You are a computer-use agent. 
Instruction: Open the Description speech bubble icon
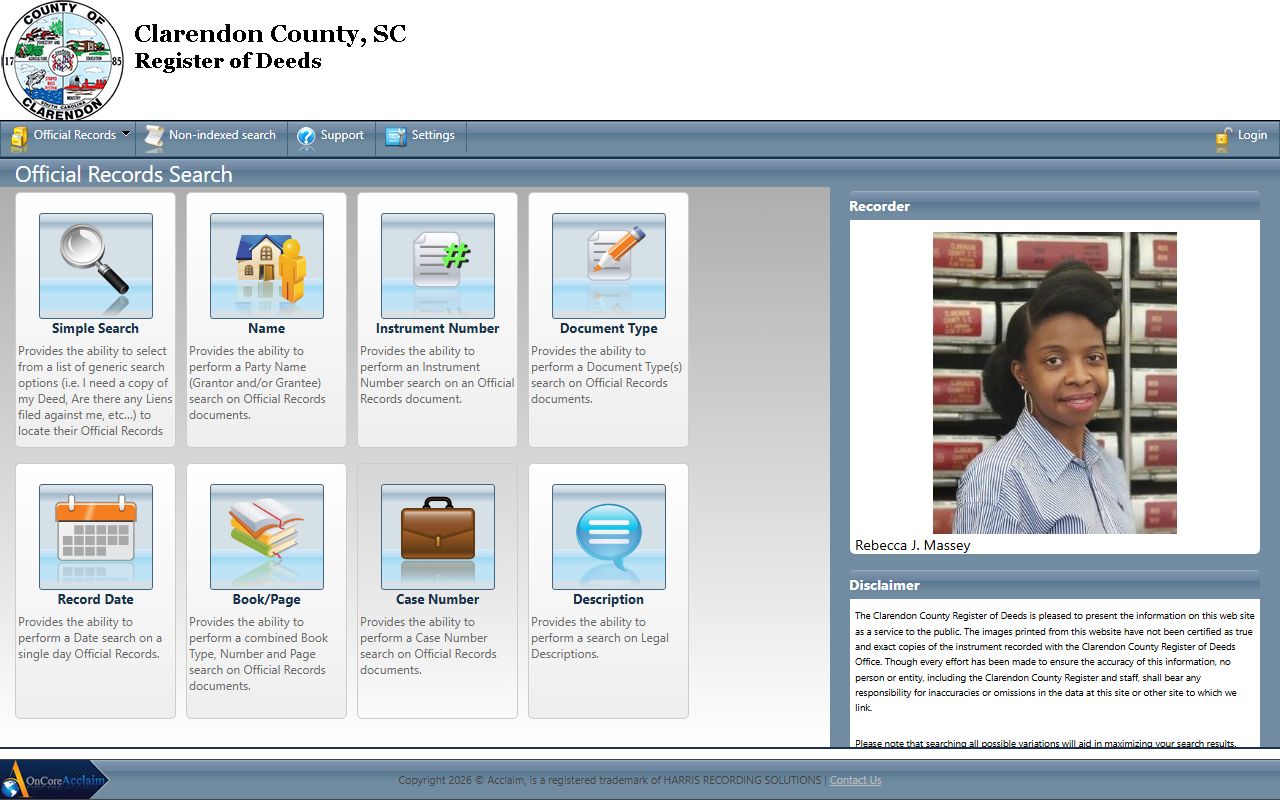(609, 537)
